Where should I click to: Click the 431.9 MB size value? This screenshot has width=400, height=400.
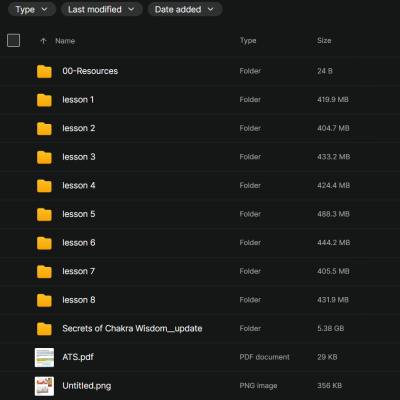pos(333,300)
